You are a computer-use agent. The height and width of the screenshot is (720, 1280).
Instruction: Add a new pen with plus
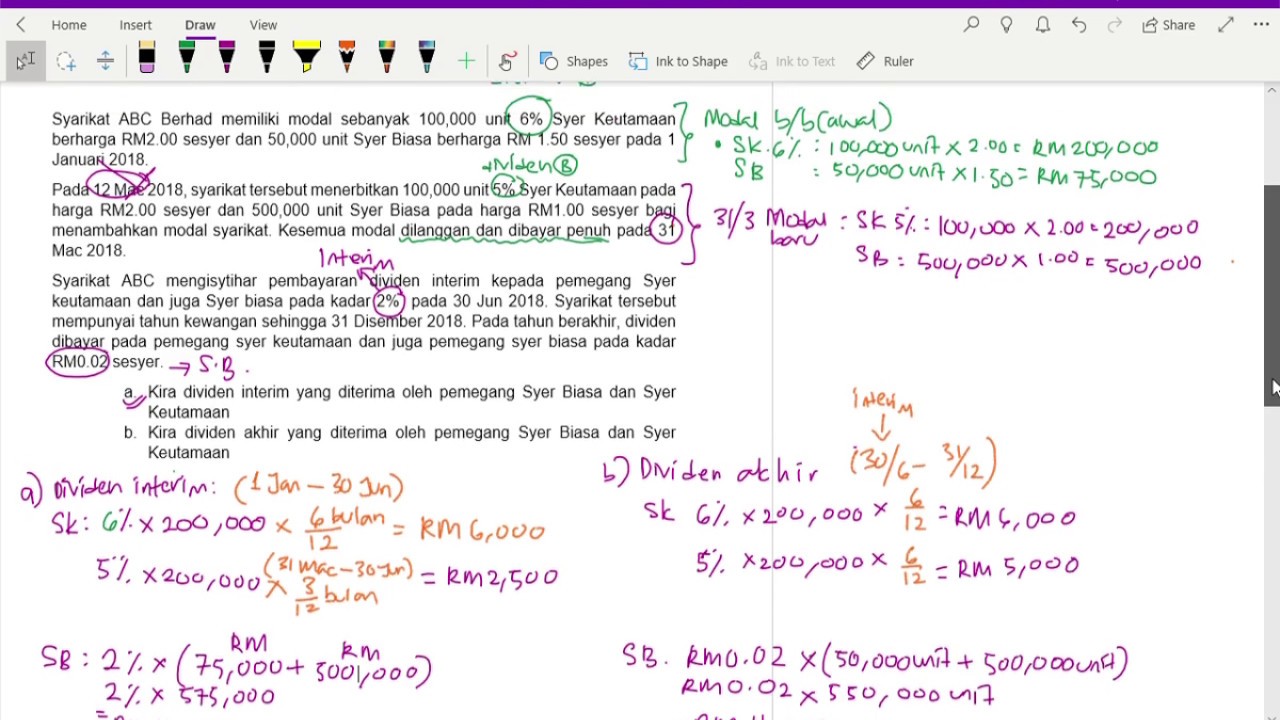466,61
